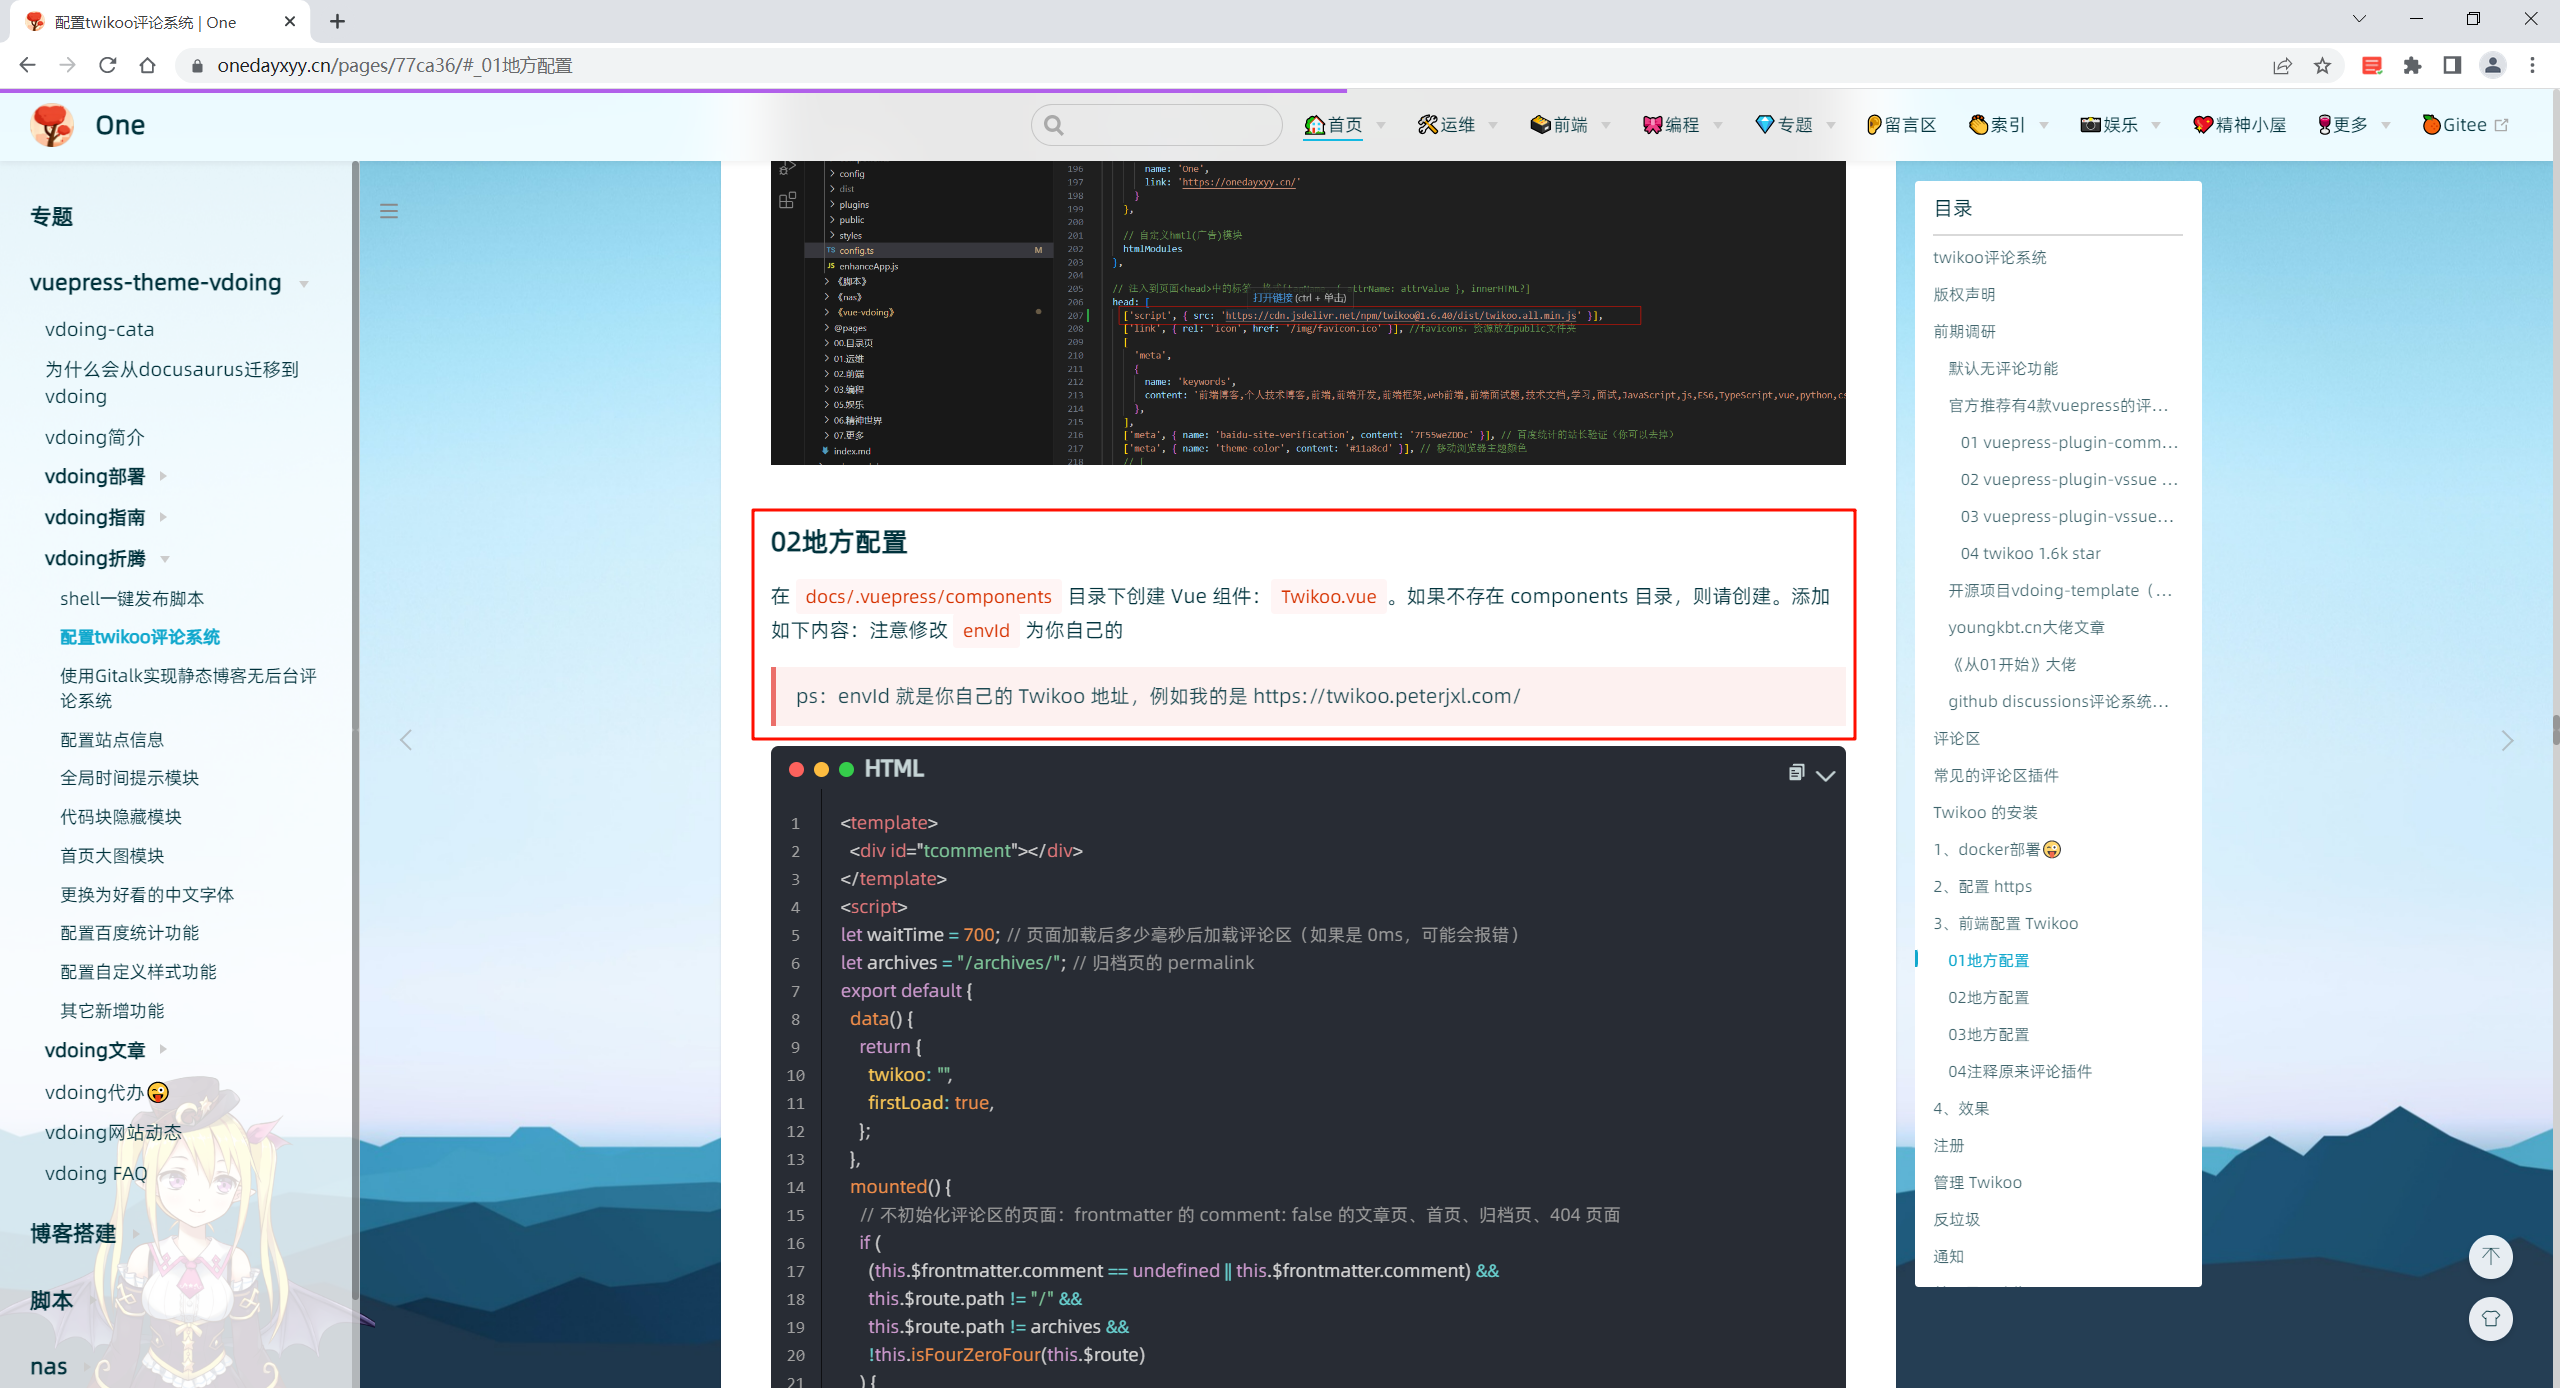Open 配置站点信息 sidebar page
This screenshot has width=2560, height=1388.
[x=112, y=739]
